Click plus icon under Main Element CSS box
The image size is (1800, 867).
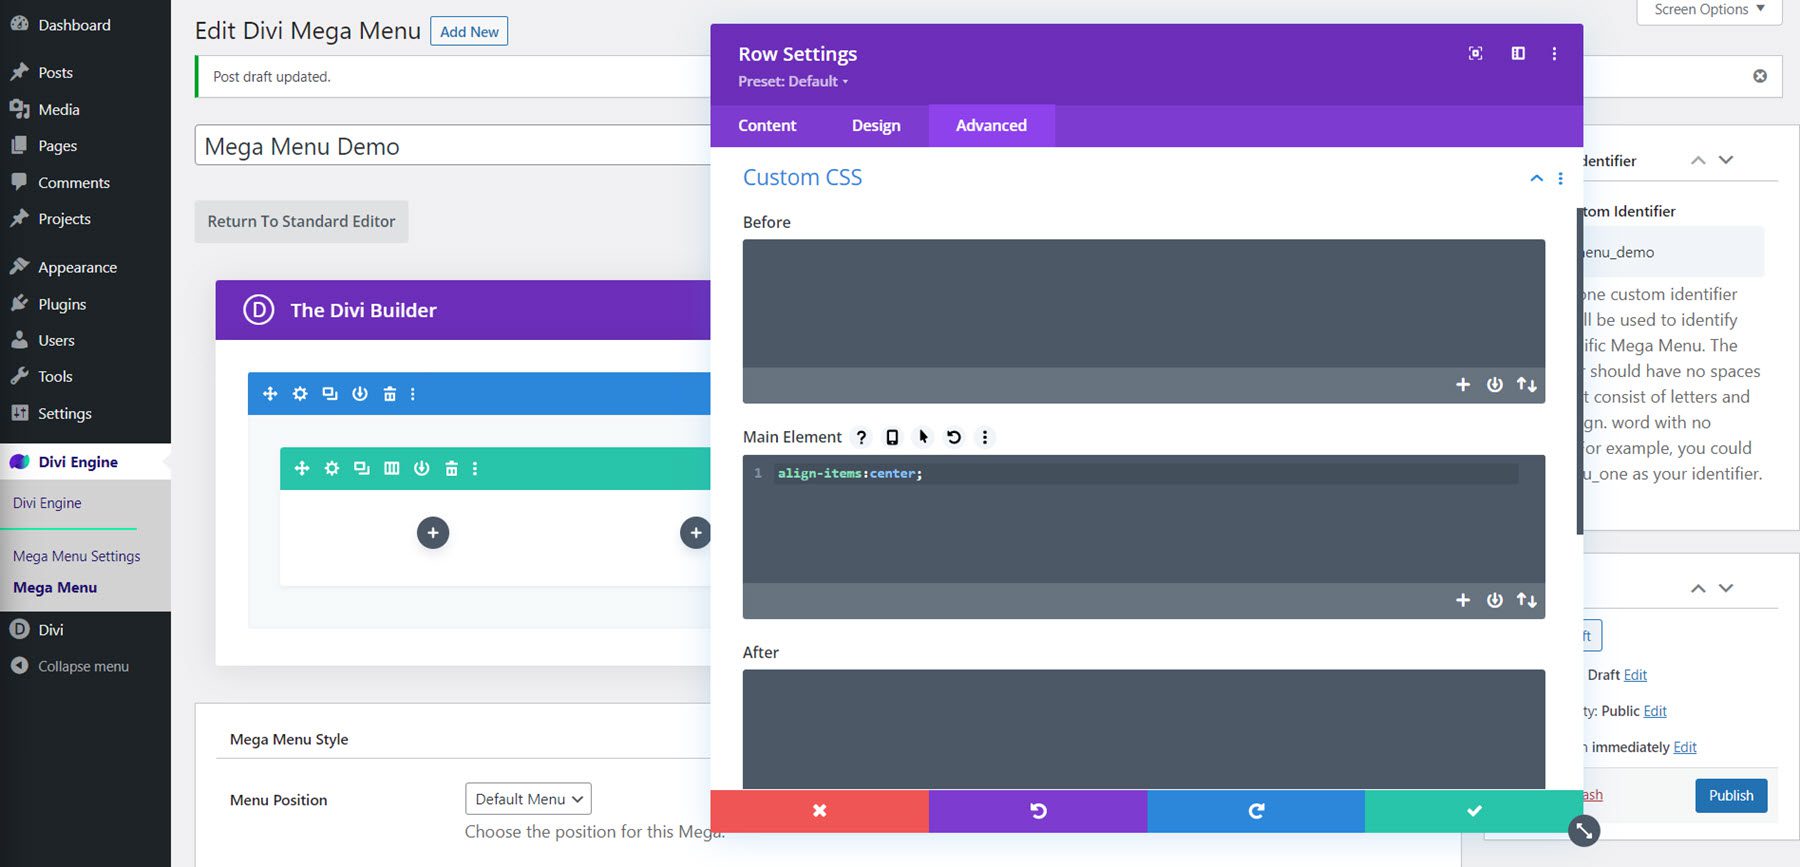point(1463,600)
